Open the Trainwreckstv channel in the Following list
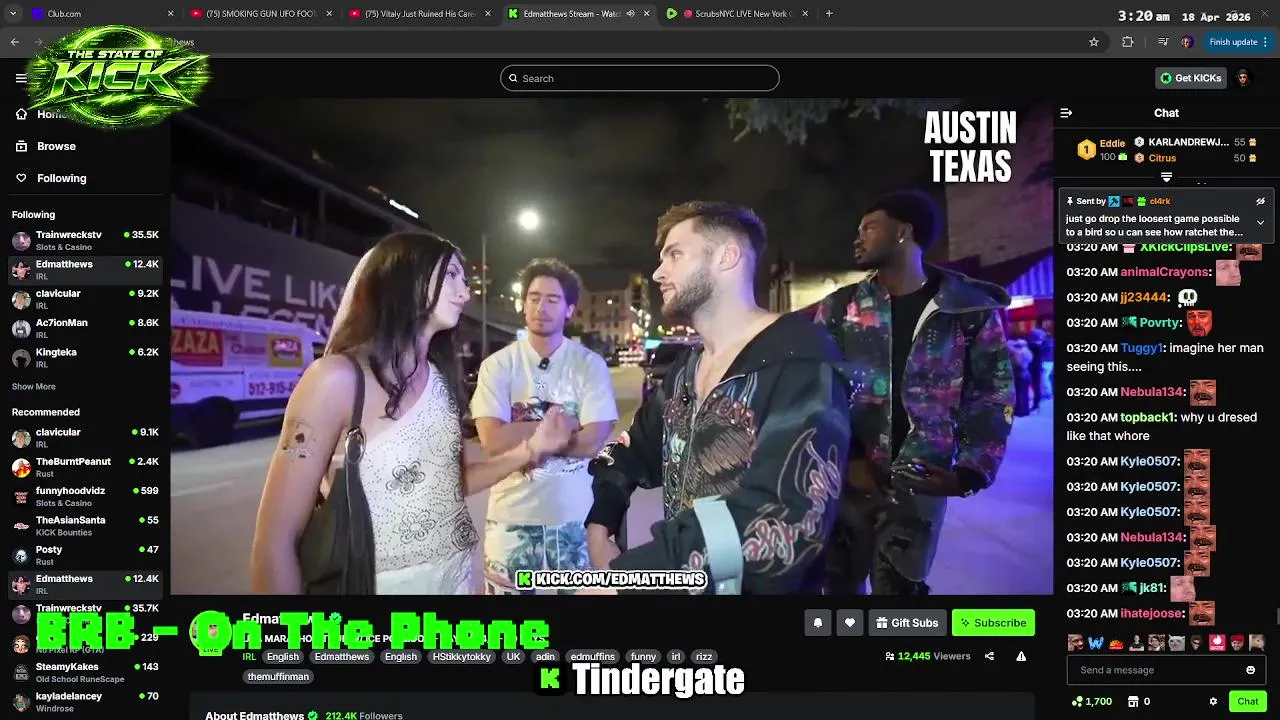Screen dimensions: 1280x720 (x=85, y=240)
